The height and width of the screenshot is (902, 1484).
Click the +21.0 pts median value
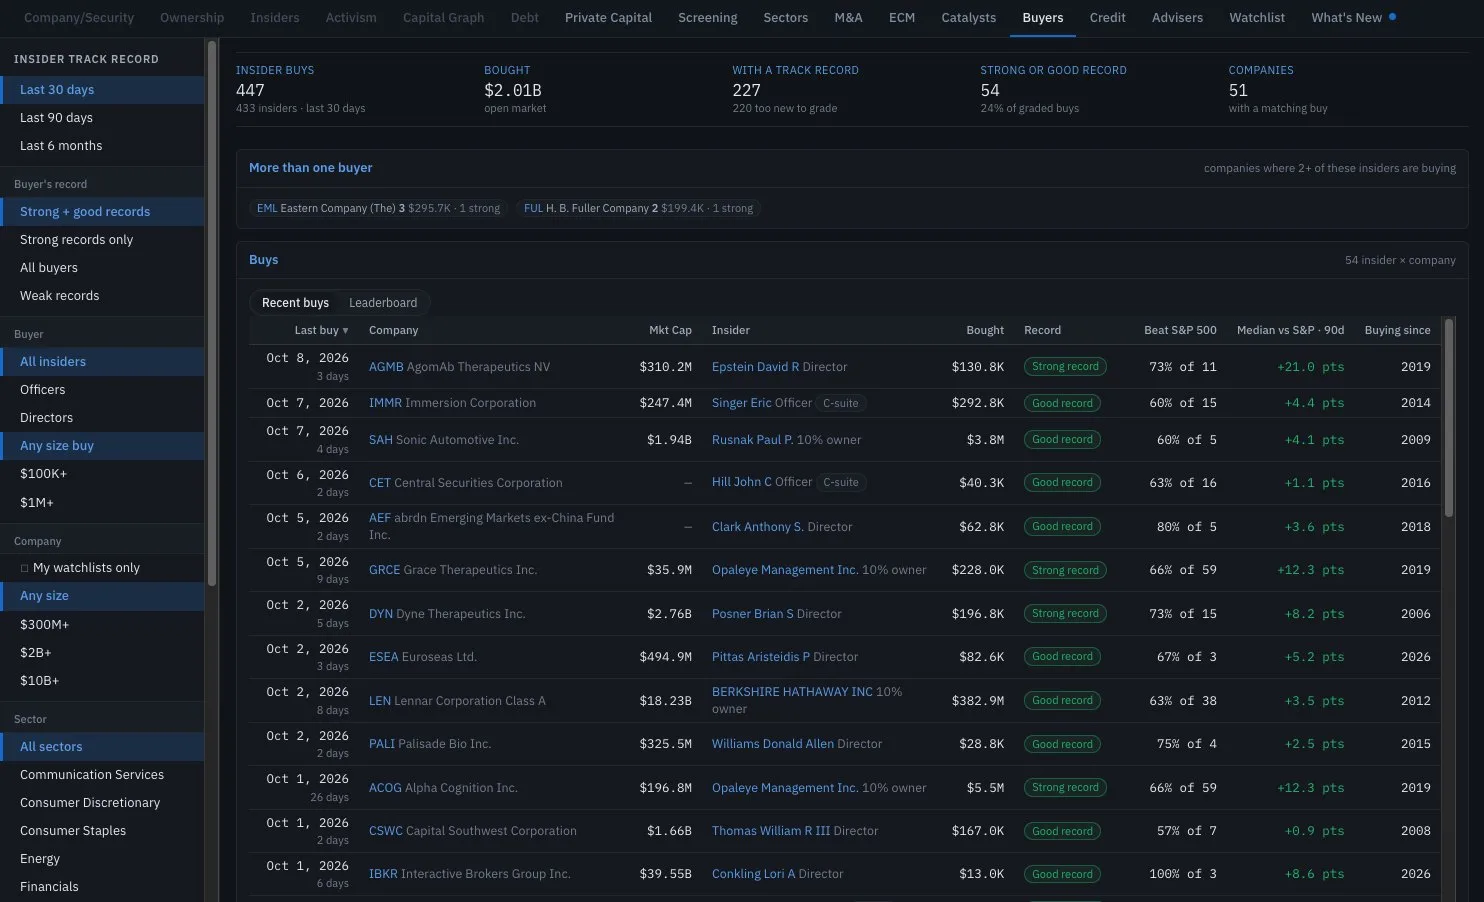point(1310,367)
